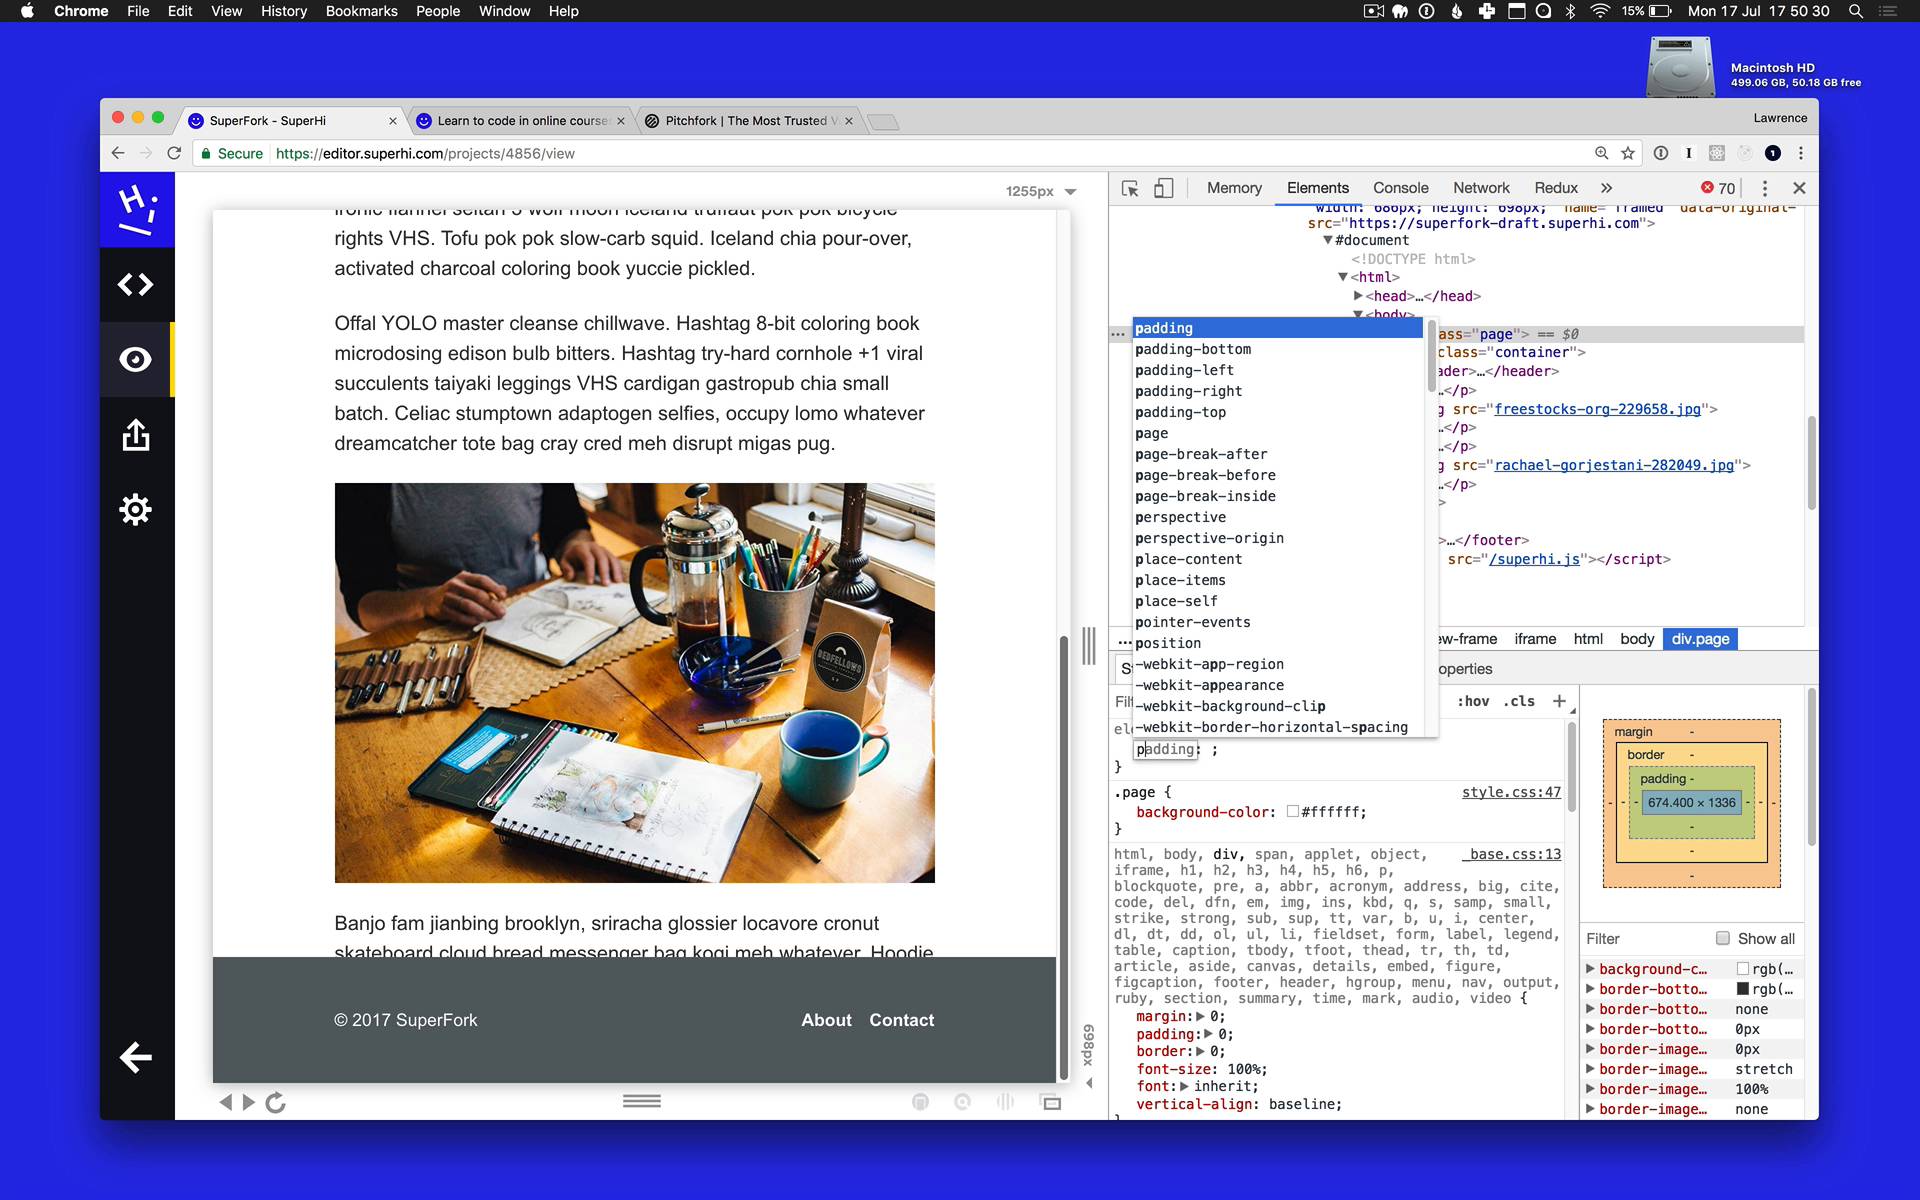
Task: Open project settings via gear icon
Action: pos(136,509)
